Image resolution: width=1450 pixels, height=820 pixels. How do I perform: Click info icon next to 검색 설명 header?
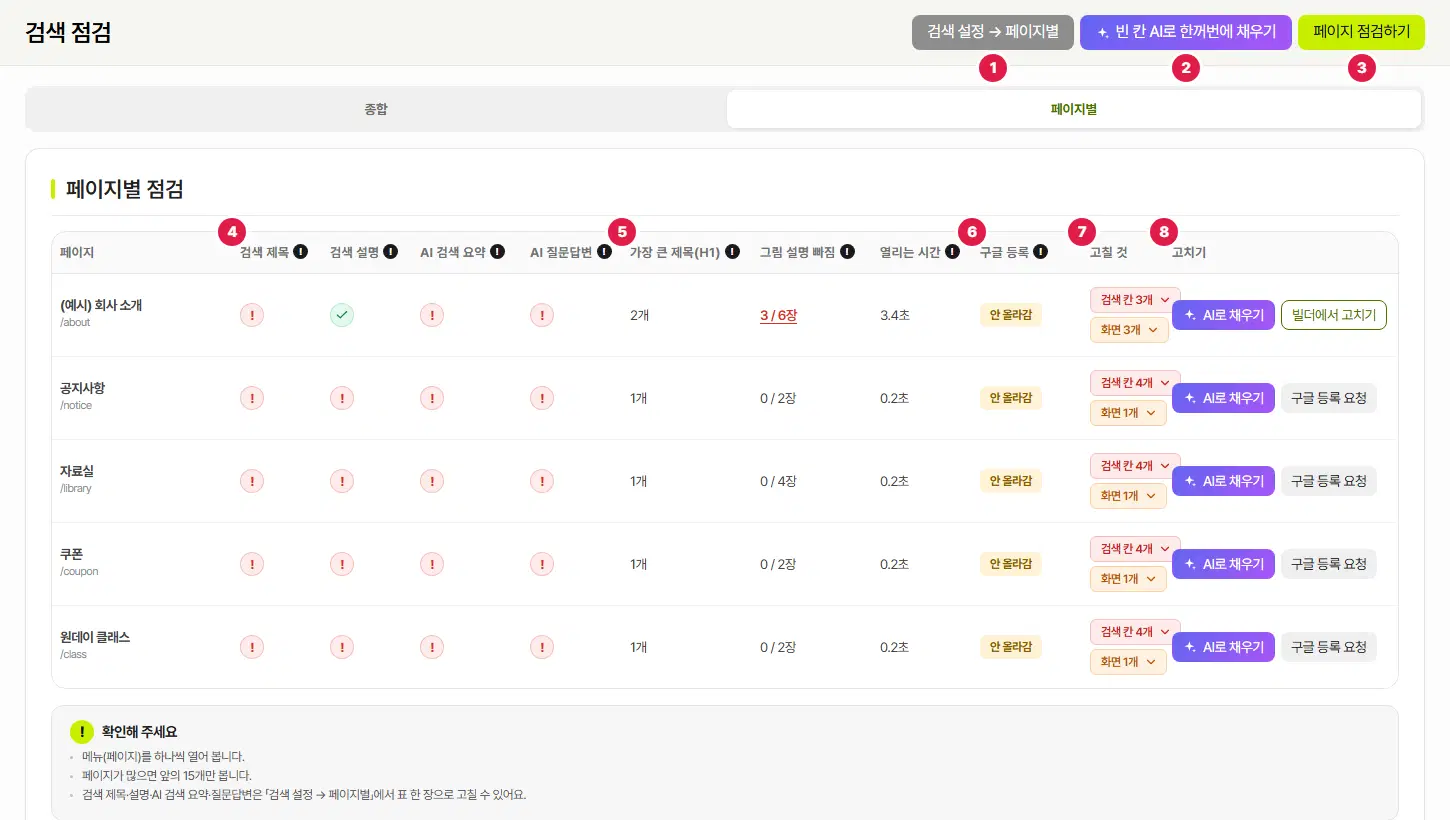pos(390,252)
